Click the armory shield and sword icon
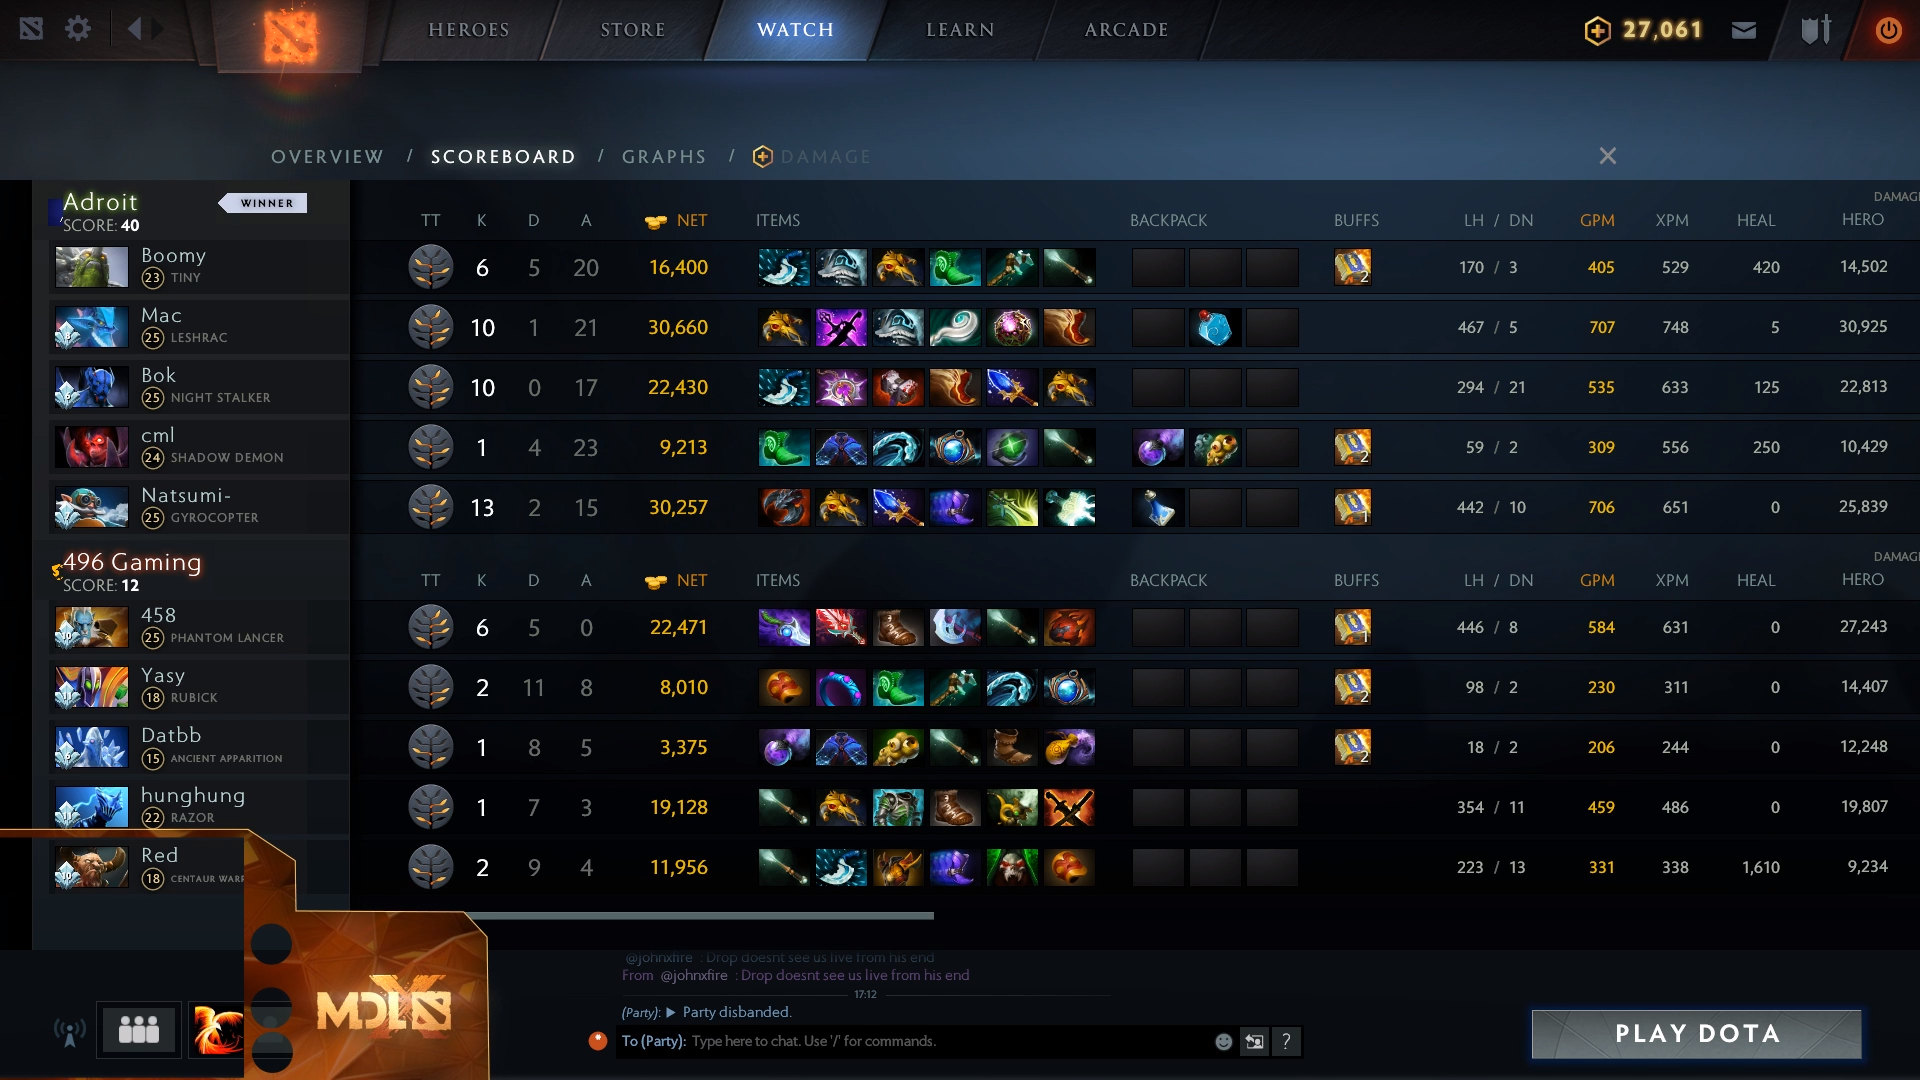 coord(1816,29)
